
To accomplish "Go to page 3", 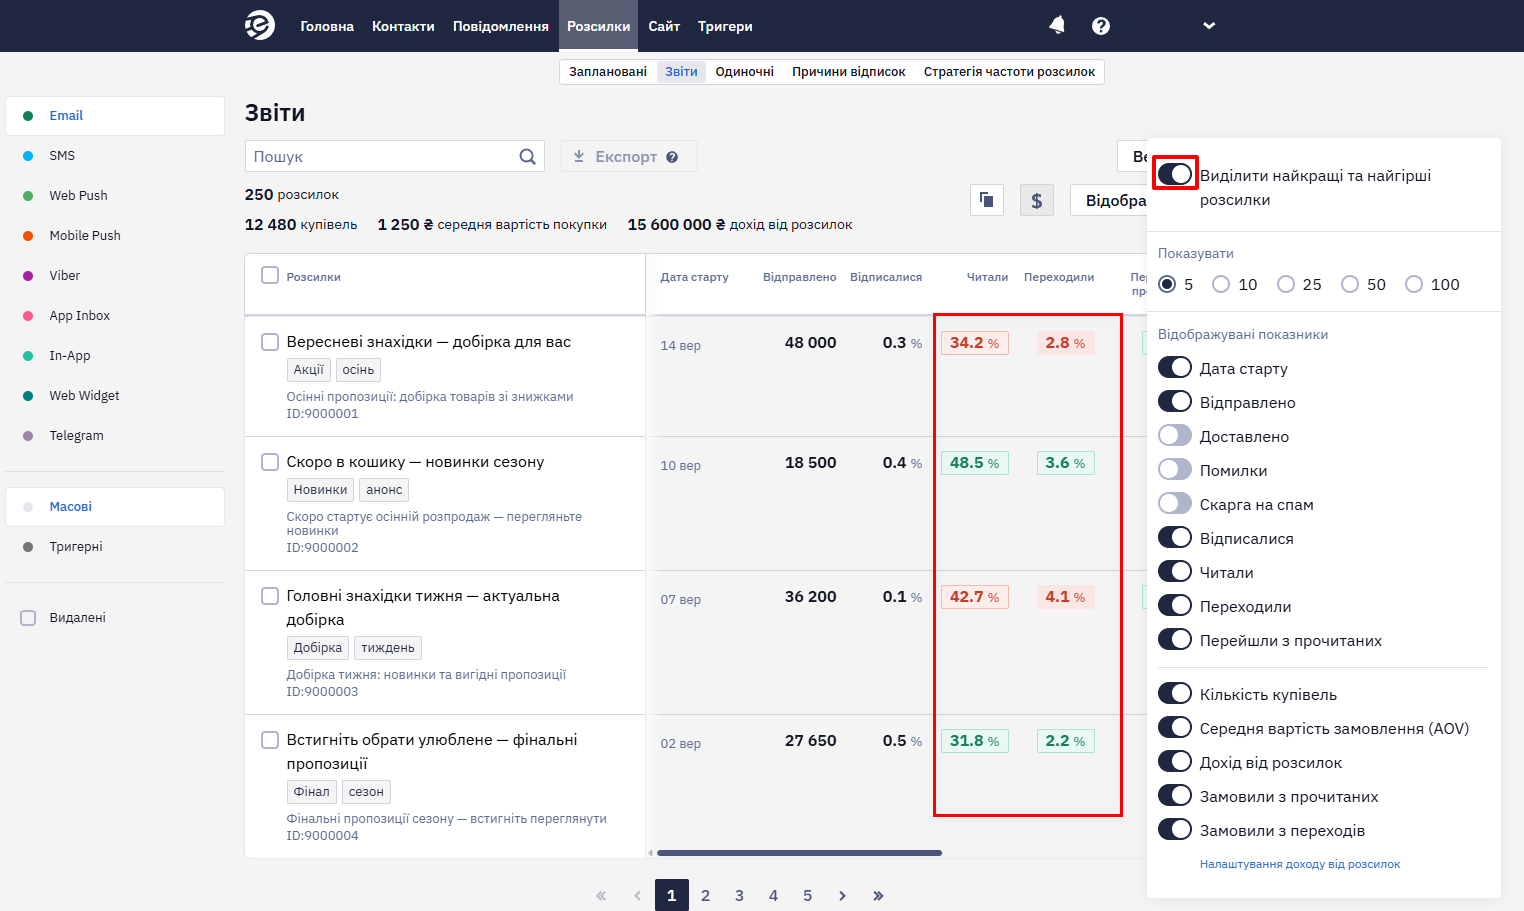I will coord(739,896).
